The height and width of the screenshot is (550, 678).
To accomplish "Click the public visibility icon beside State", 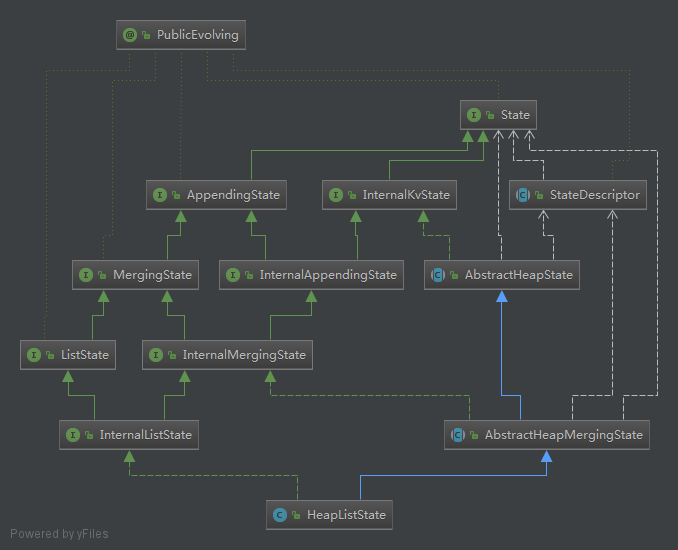I will coord(490,115).
